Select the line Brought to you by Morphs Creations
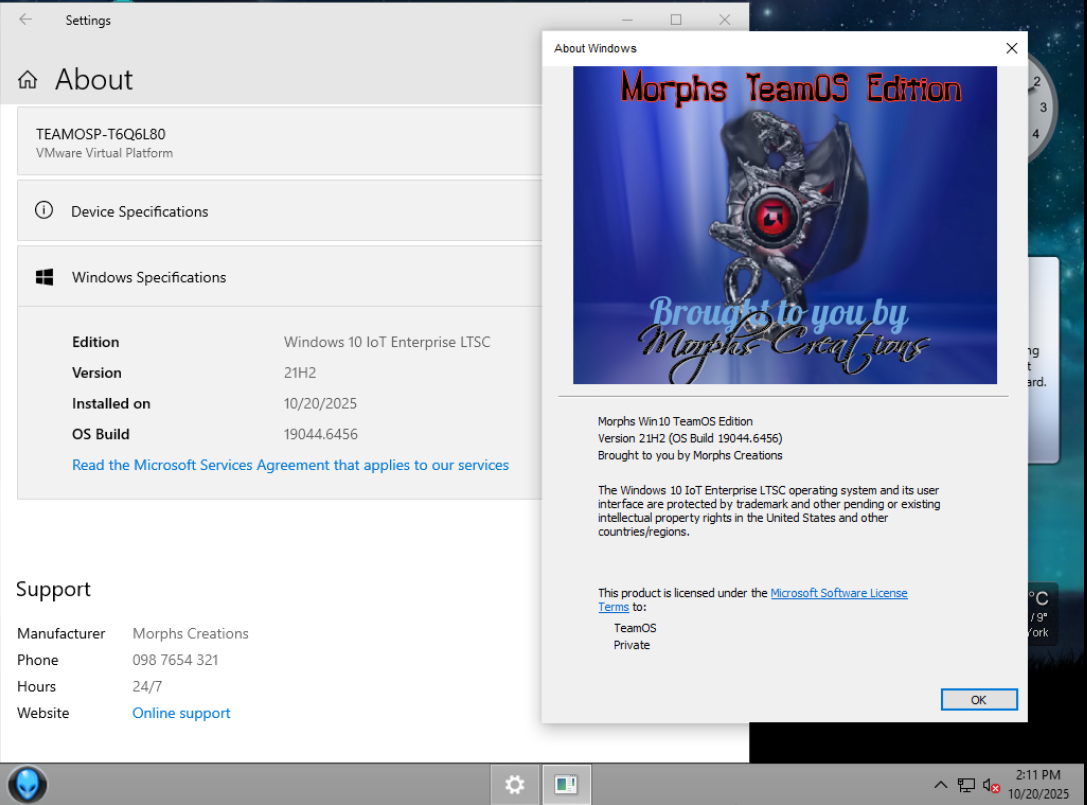 [690, 456]
